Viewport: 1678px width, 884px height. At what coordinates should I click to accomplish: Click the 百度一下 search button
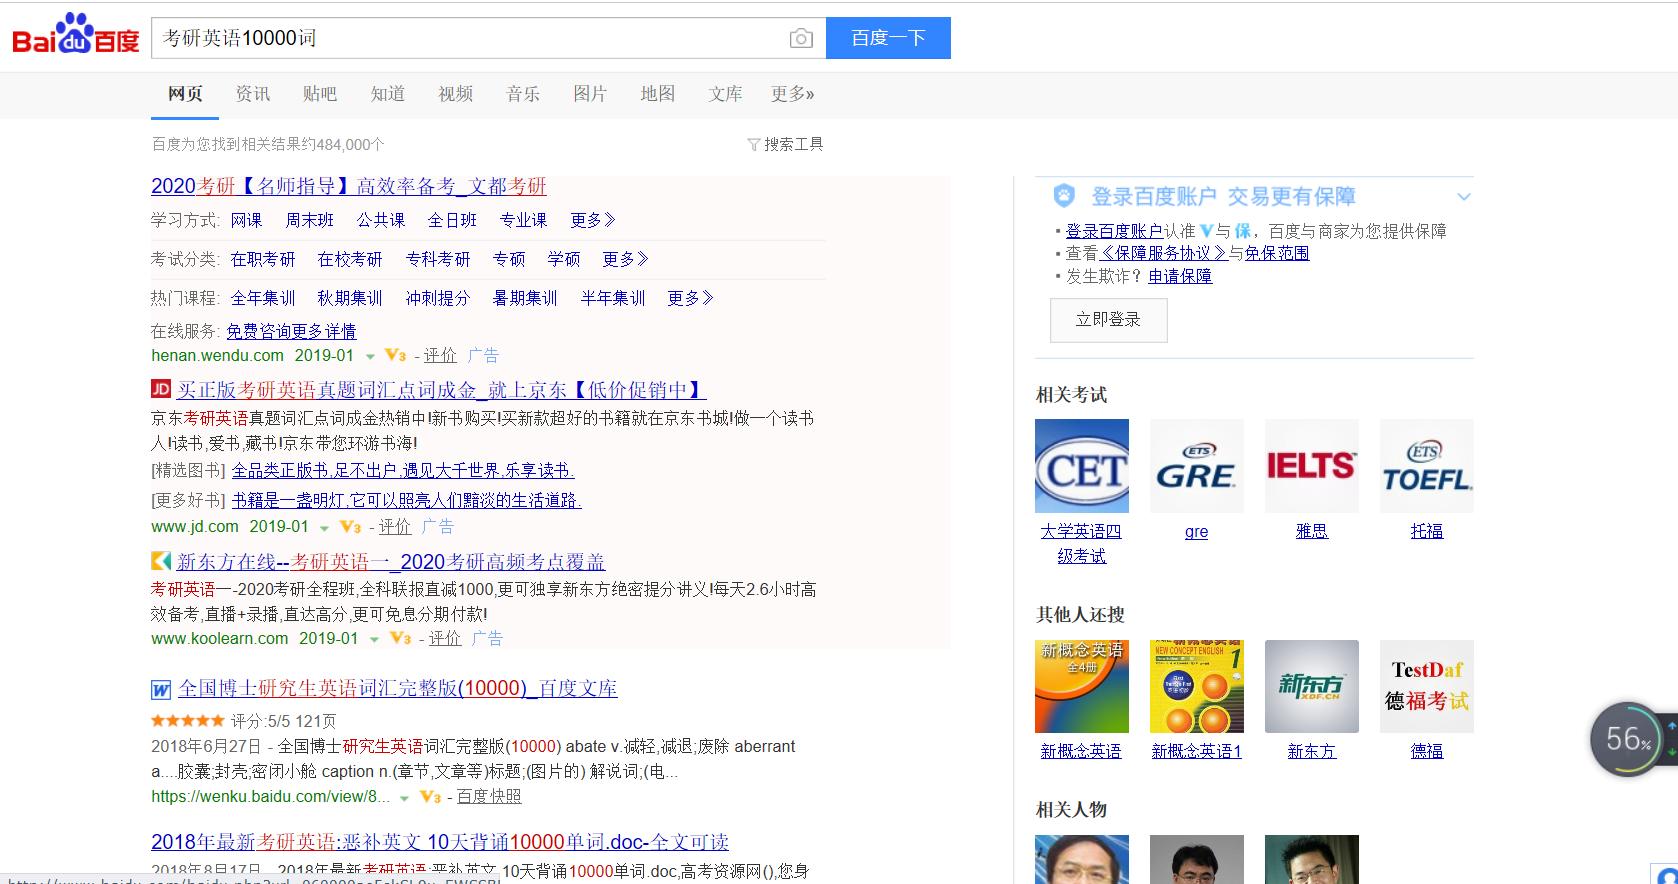tap(888, 38)
